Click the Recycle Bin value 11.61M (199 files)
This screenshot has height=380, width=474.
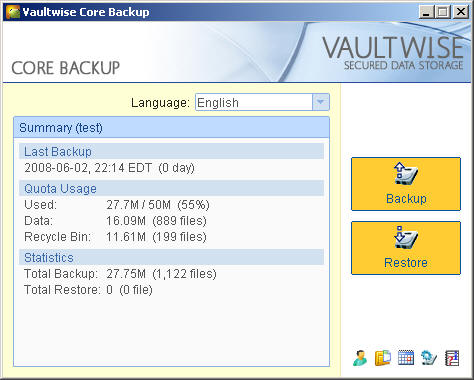coord(156,237)
